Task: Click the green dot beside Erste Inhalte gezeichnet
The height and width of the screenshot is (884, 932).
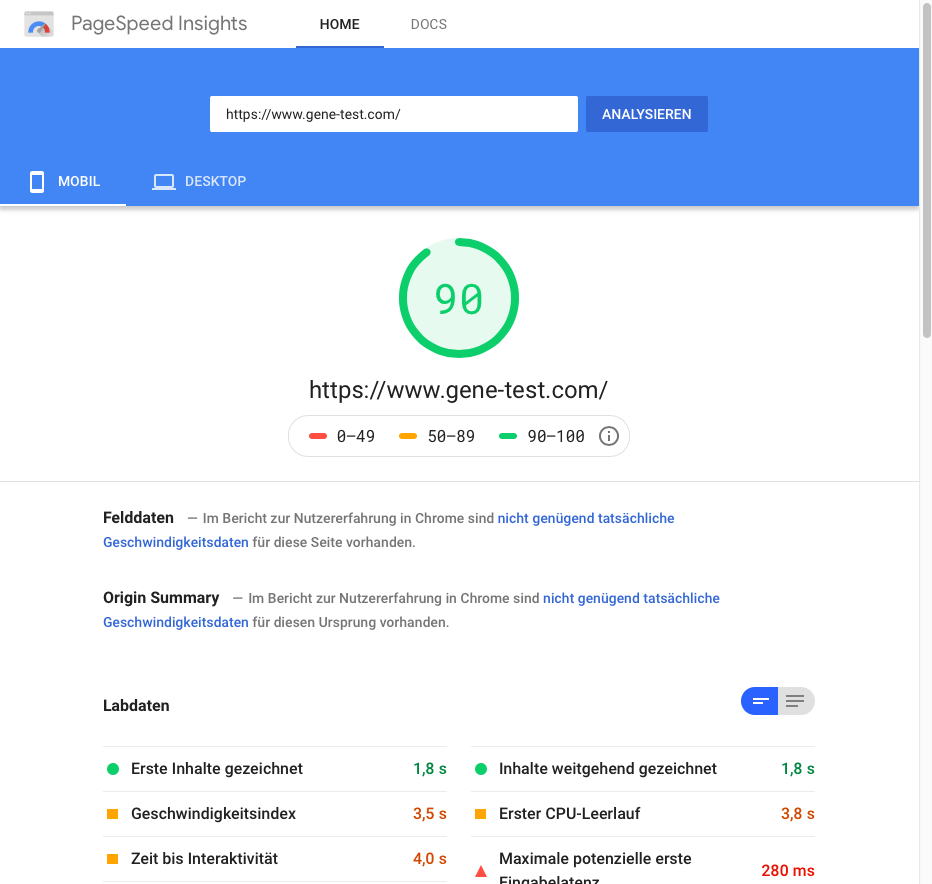Action: [112, 769]
